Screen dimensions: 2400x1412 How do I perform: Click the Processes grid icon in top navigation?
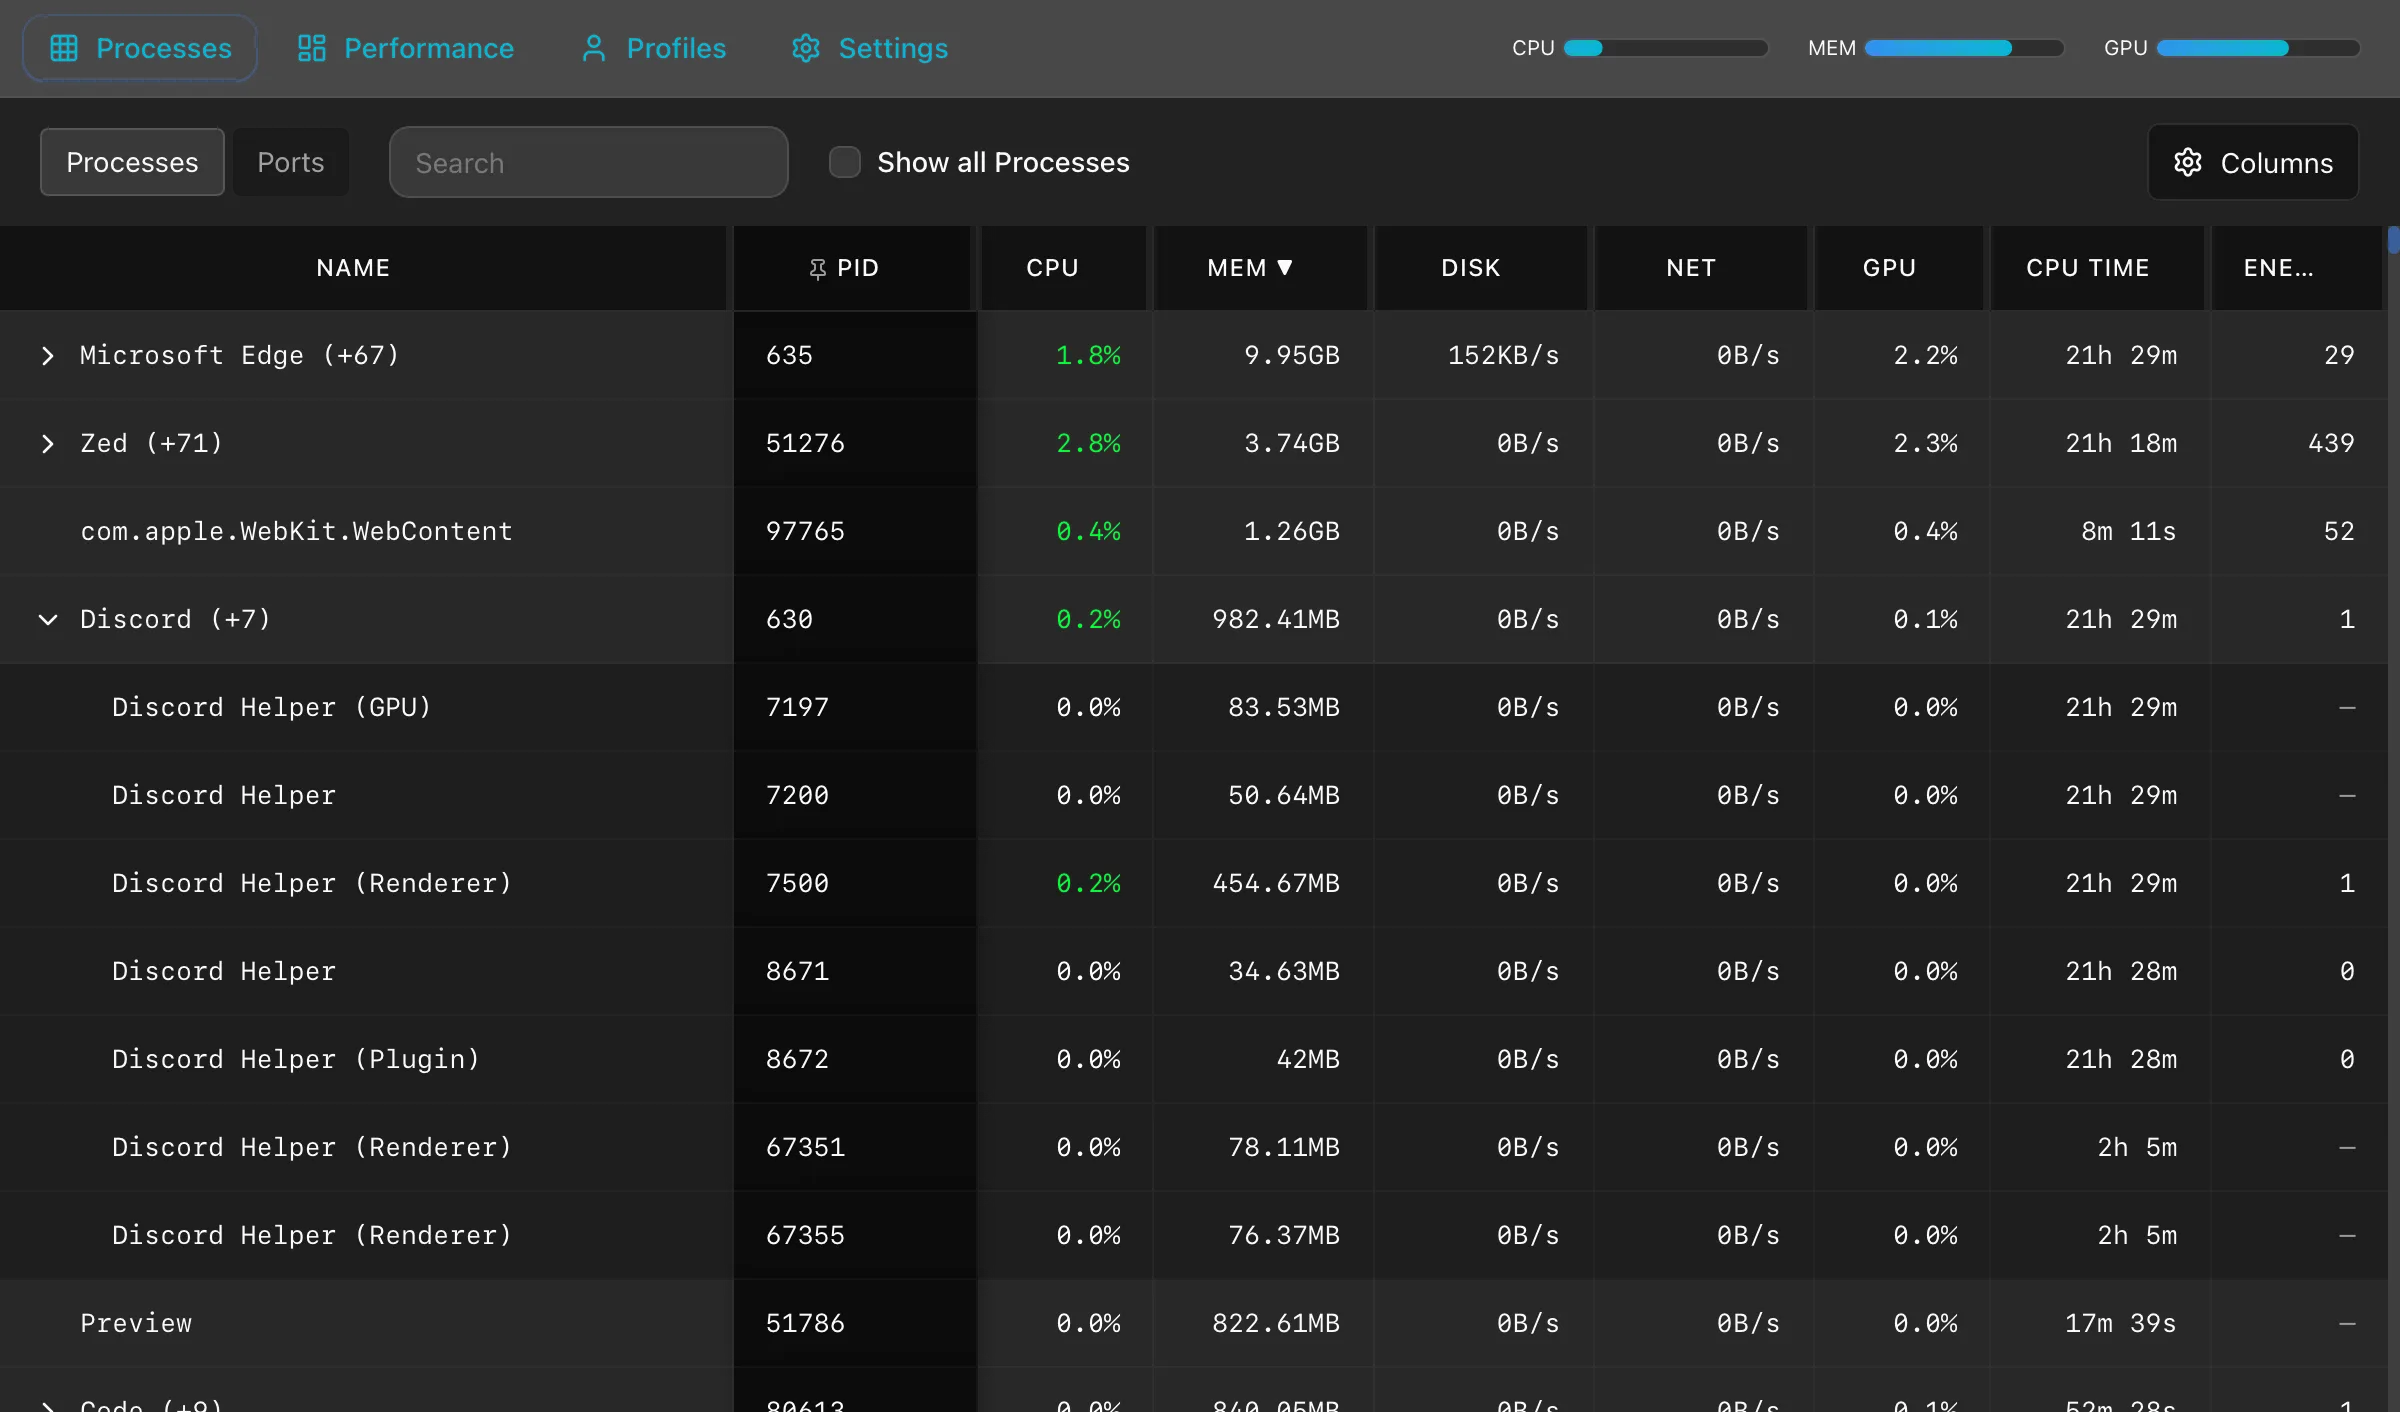point(64,48)
